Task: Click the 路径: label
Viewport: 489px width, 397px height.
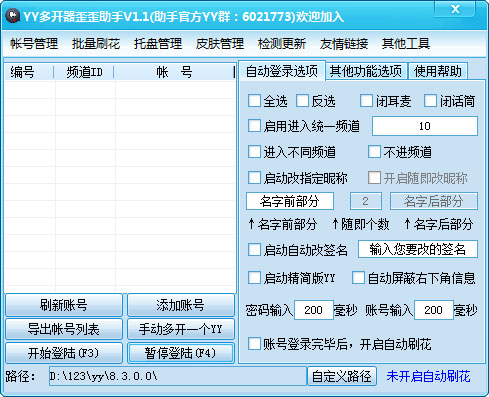Action: 21,376
